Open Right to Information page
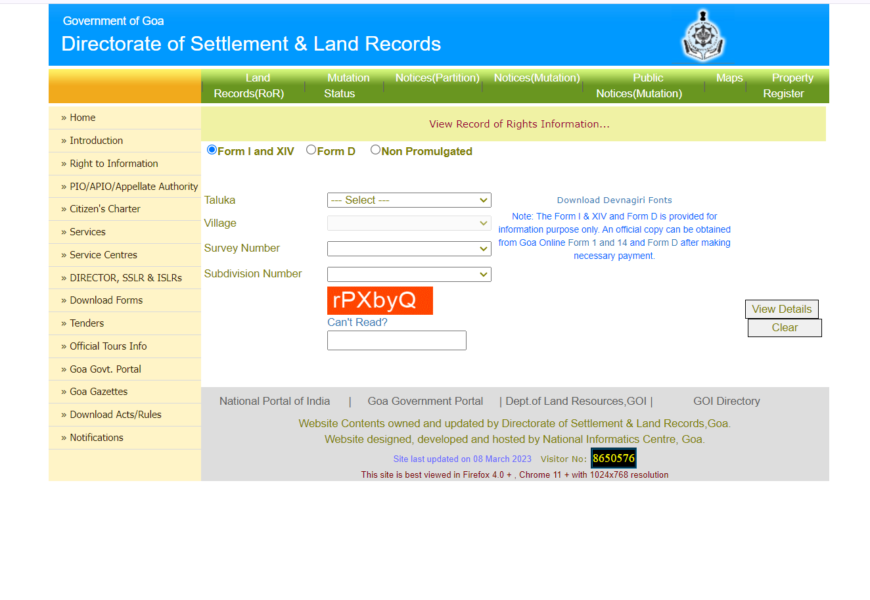870x600 pixels. tap(114, 164)
